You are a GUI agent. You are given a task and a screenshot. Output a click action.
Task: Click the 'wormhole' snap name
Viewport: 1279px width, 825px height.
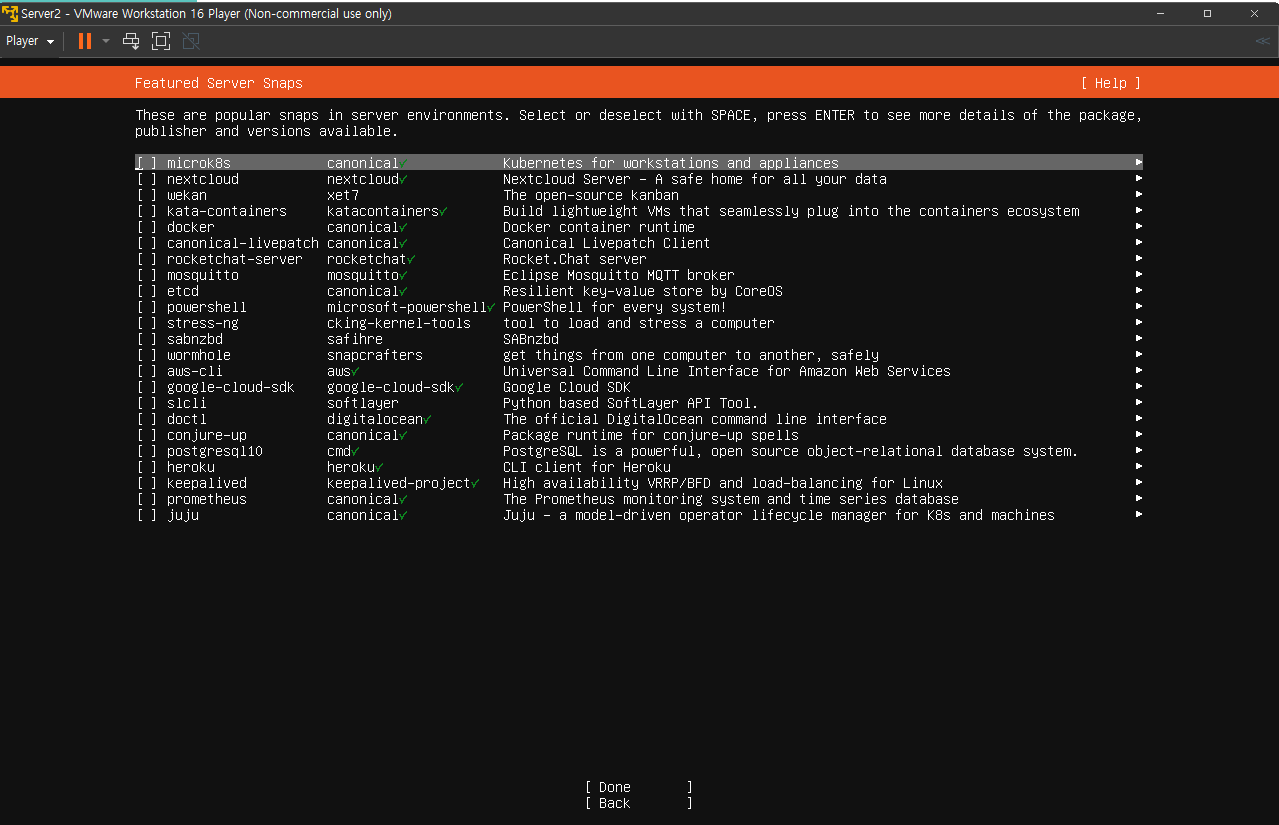[x=199, y=355]
